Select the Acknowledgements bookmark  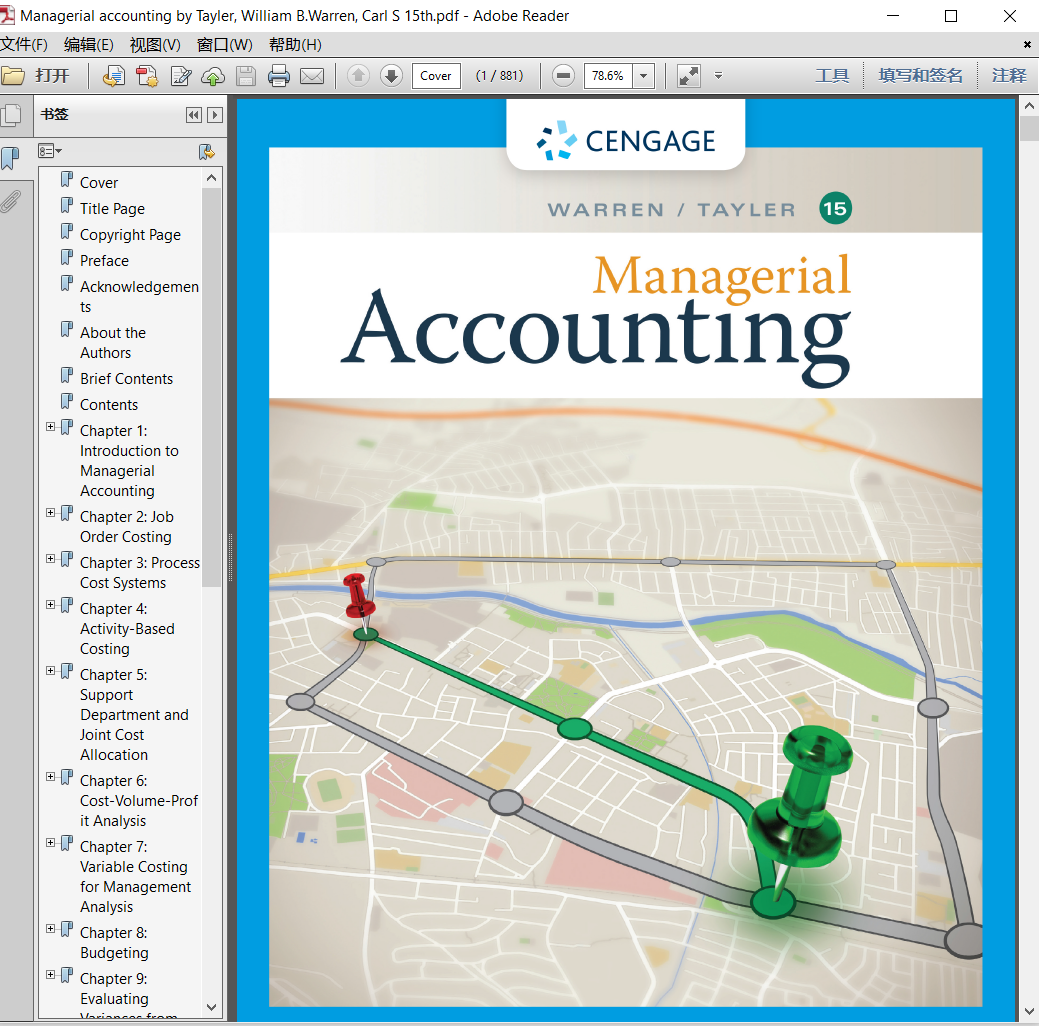[x=139, y=296]
